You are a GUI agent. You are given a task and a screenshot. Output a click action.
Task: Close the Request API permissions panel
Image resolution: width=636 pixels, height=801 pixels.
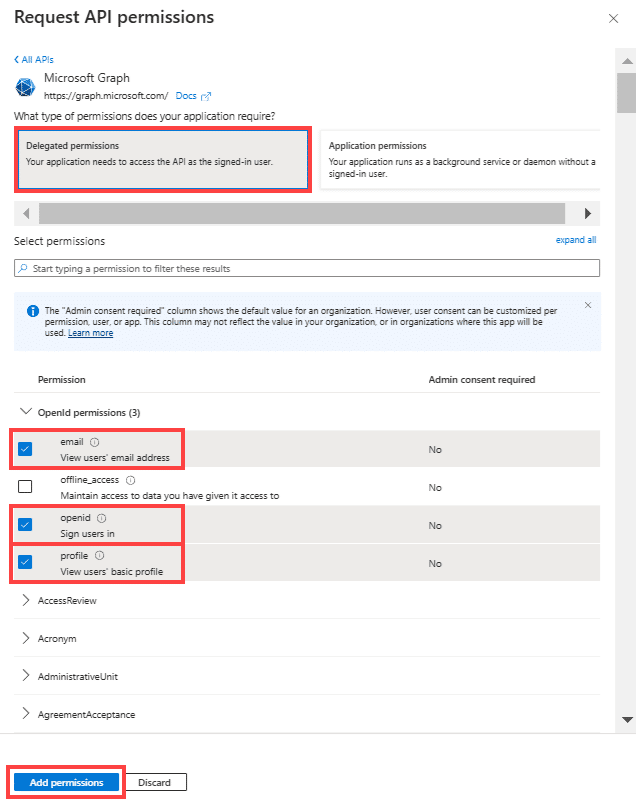[x=613, y=18]
